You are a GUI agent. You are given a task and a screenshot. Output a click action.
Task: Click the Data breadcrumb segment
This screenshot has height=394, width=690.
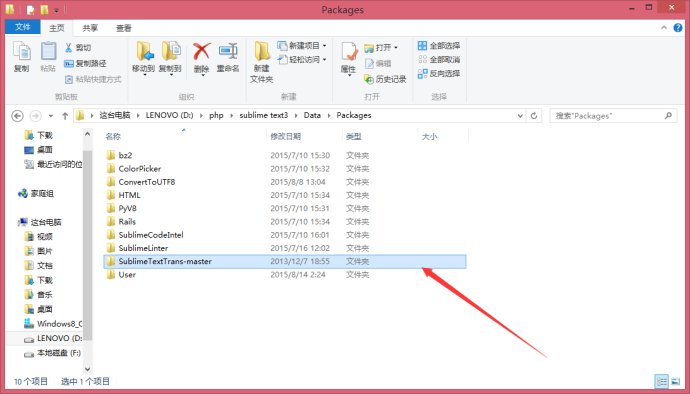click(312, 115)
